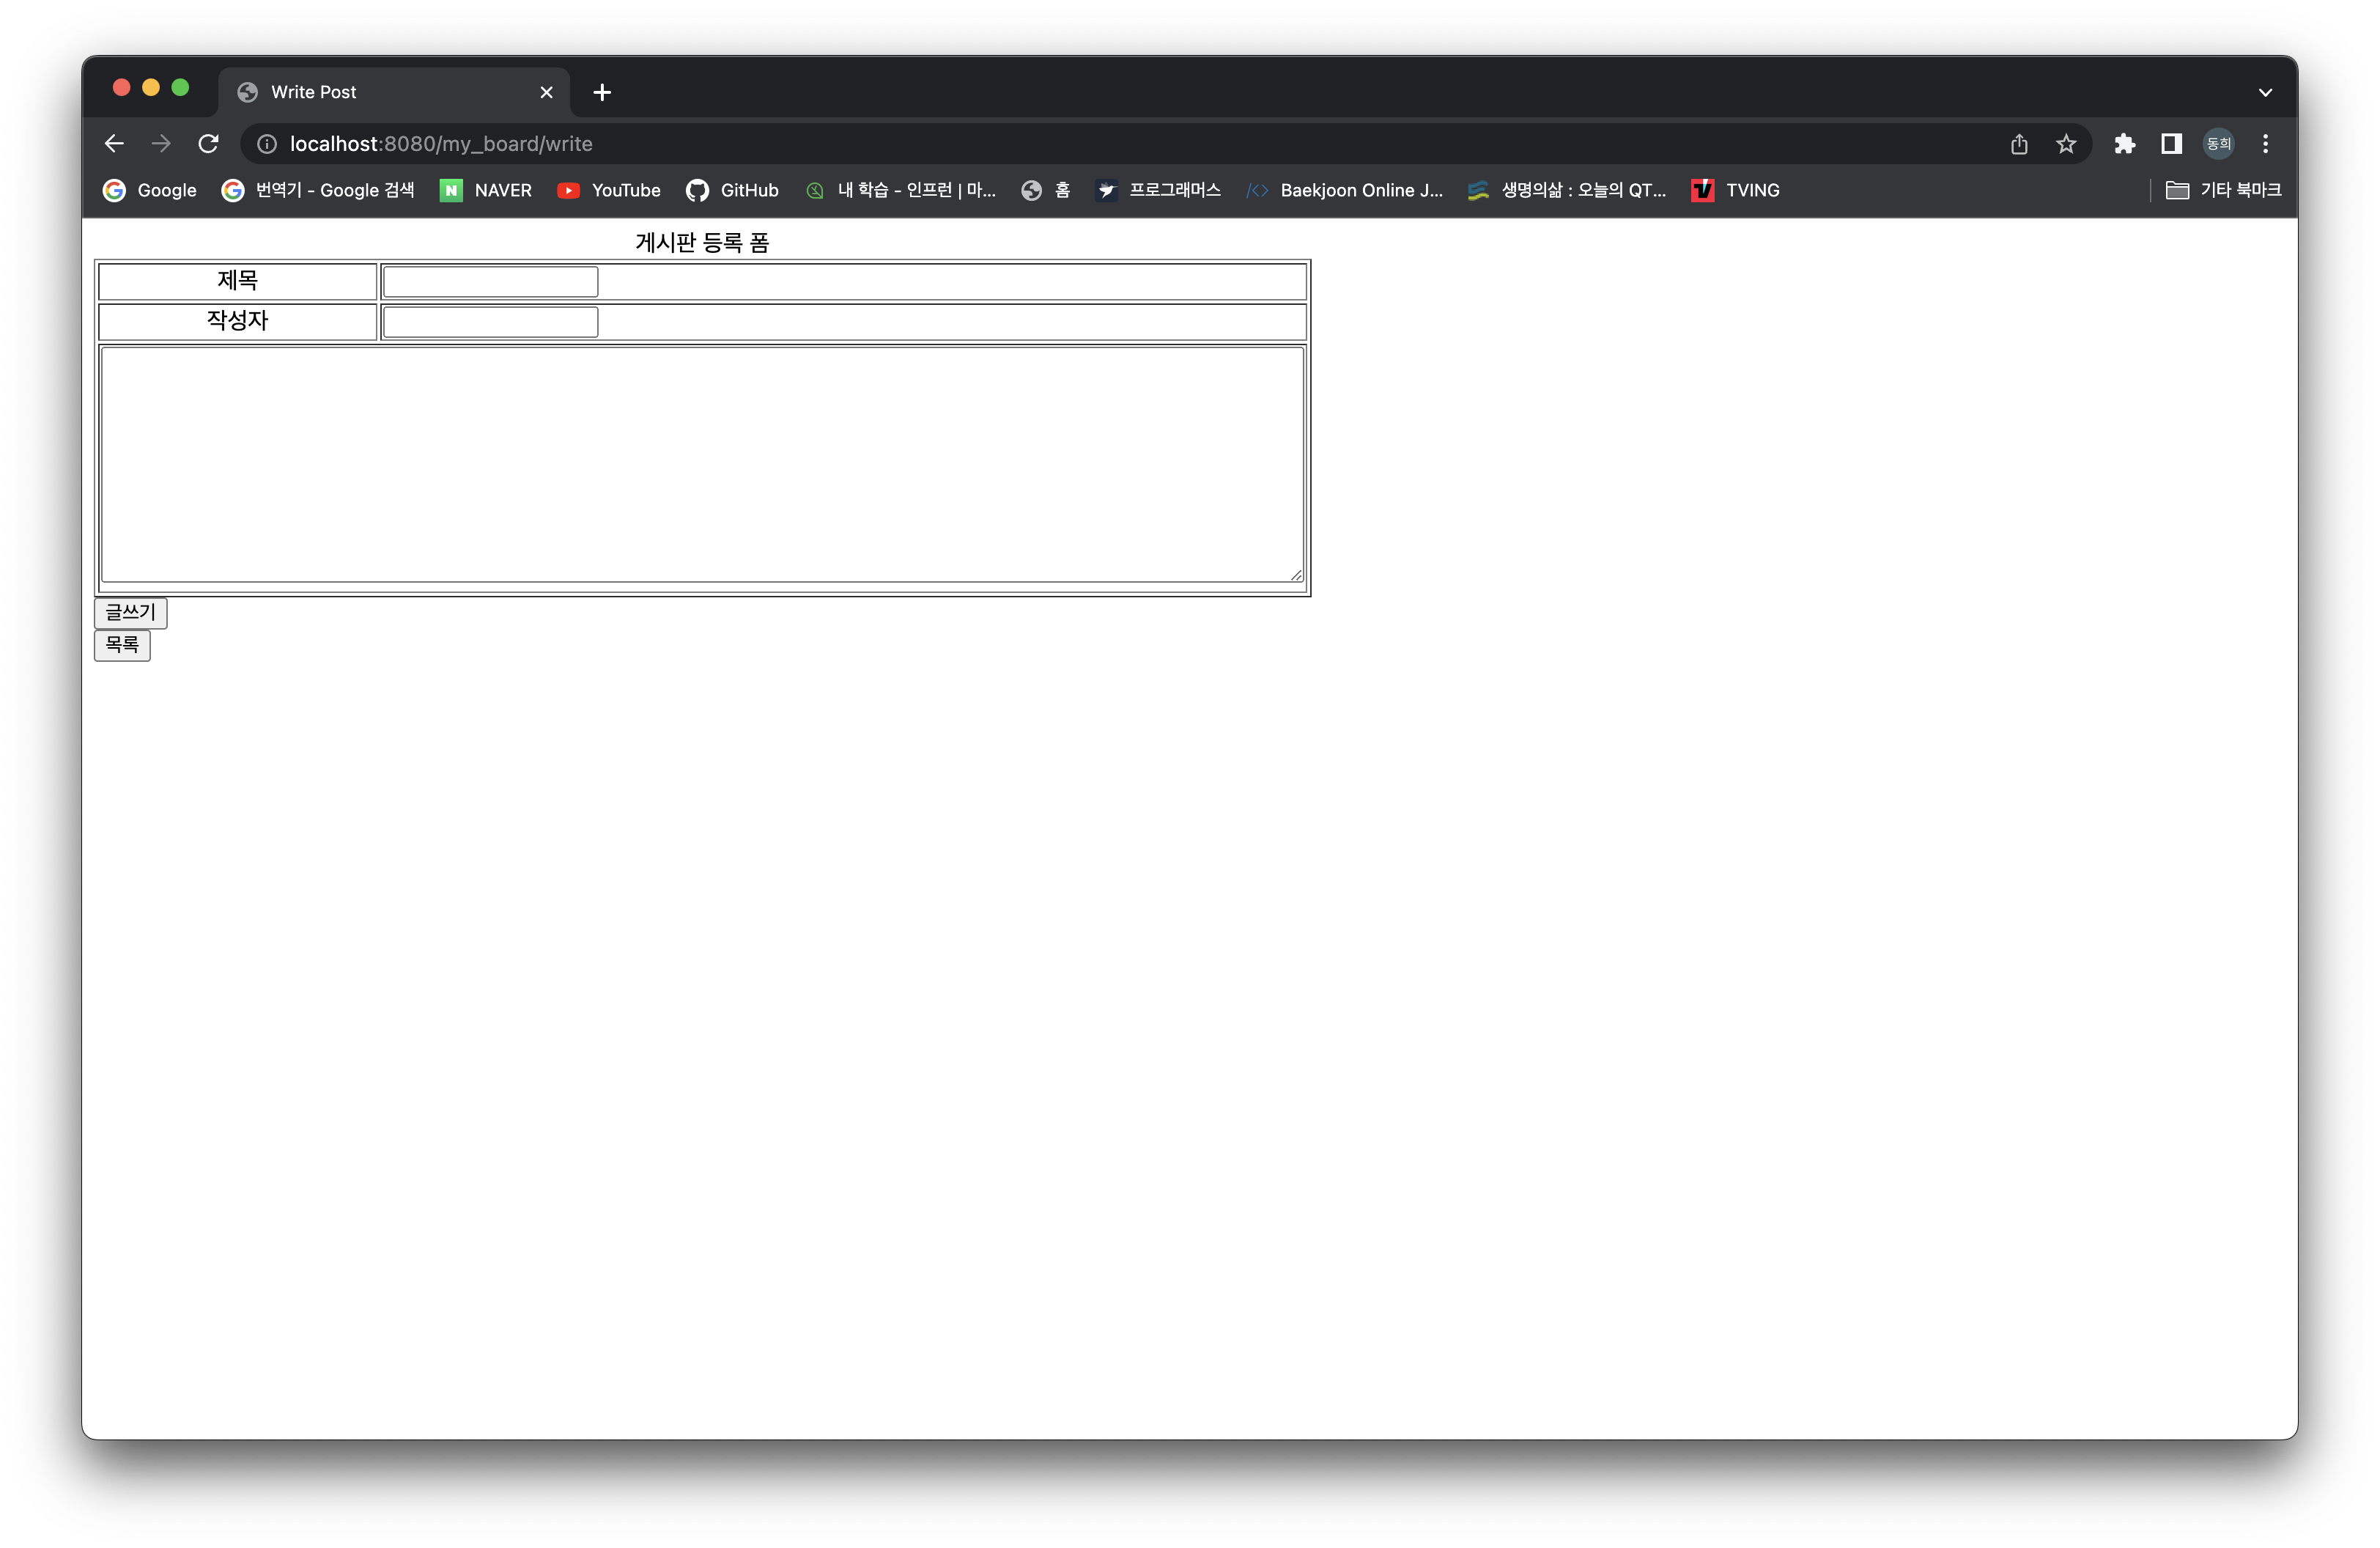
Task: Expand the 기타 북마크 folder
Action: tap(2225, 189)
